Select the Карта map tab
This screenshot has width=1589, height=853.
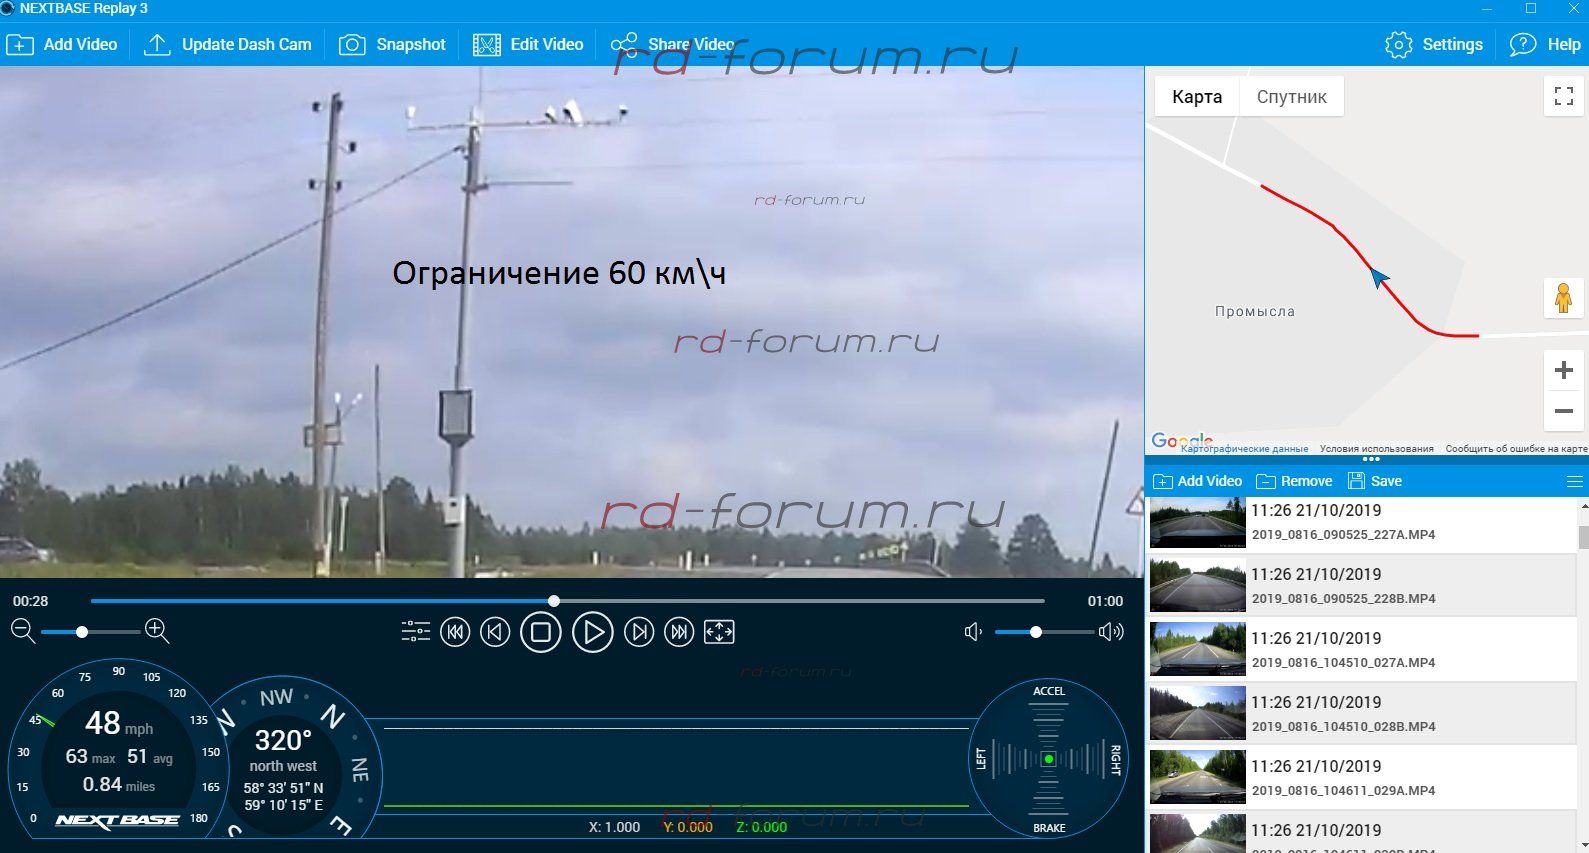pos(1197,97)
